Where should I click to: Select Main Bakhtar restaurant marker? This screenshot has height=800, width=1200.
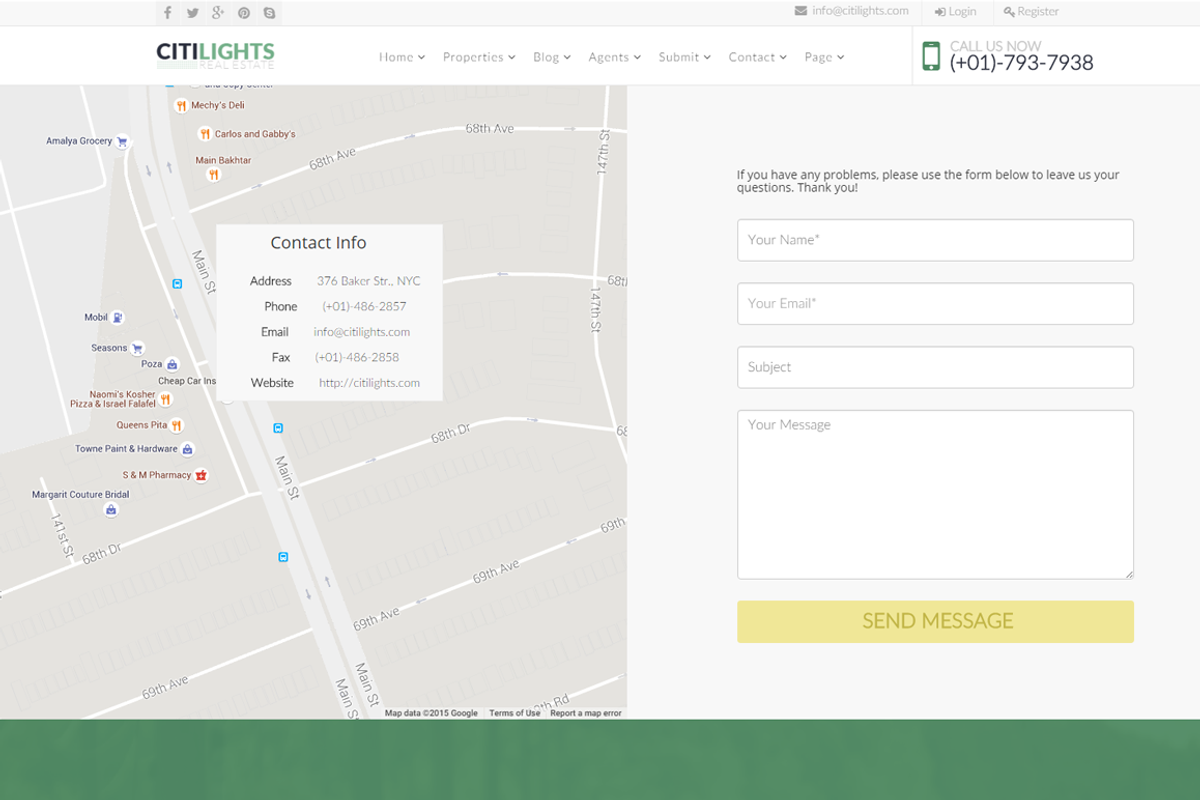point(213,175)
